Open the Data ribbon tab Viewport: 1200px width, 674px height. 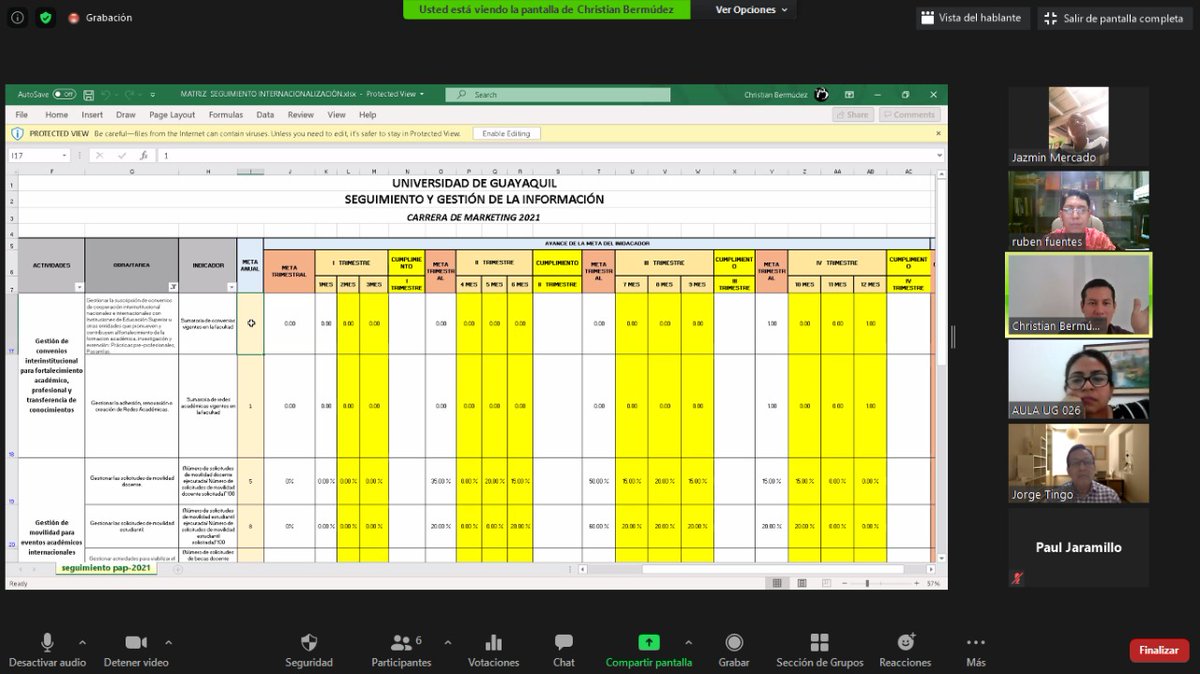[x=265, y=115]
